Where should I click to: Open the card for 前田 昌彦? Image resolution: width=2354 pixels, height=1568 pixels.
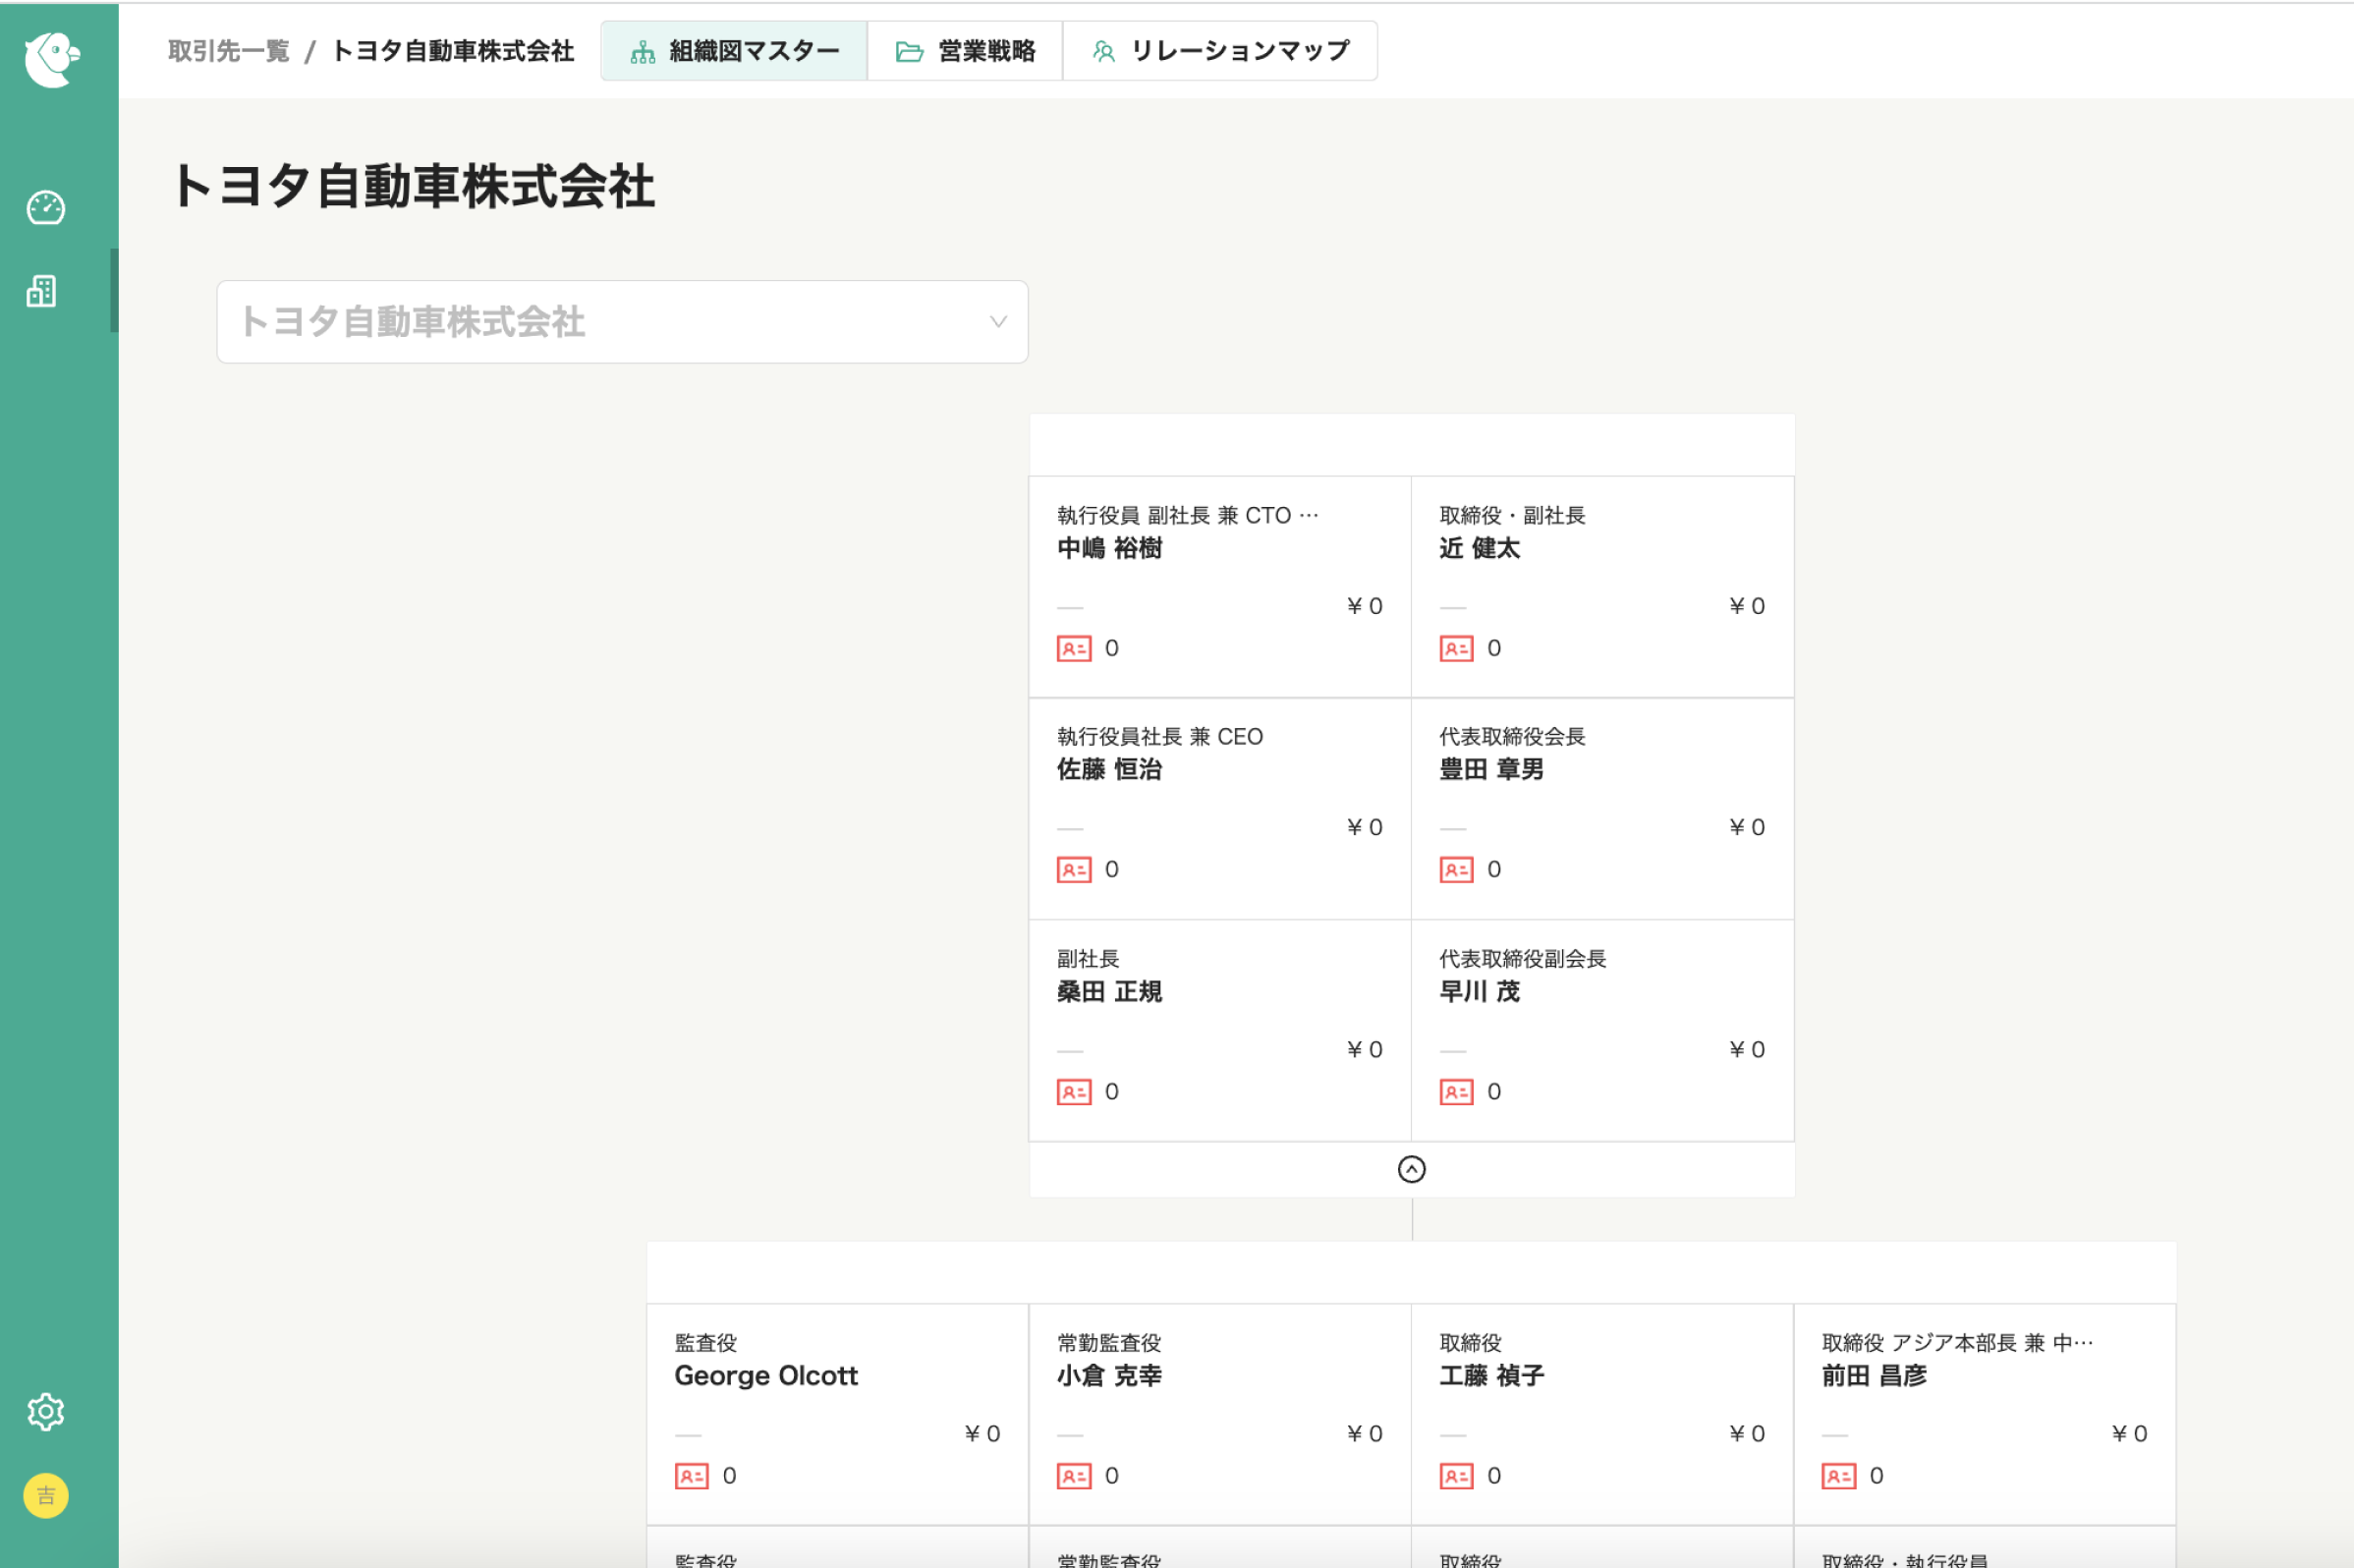tap(1985, 1414)
